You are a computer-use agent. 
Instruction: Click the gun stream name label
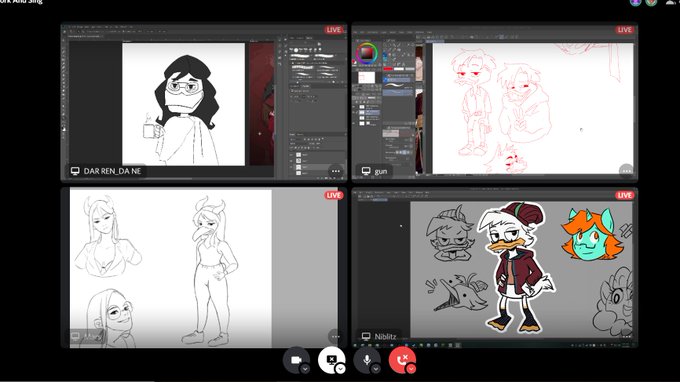pos(381,172)
